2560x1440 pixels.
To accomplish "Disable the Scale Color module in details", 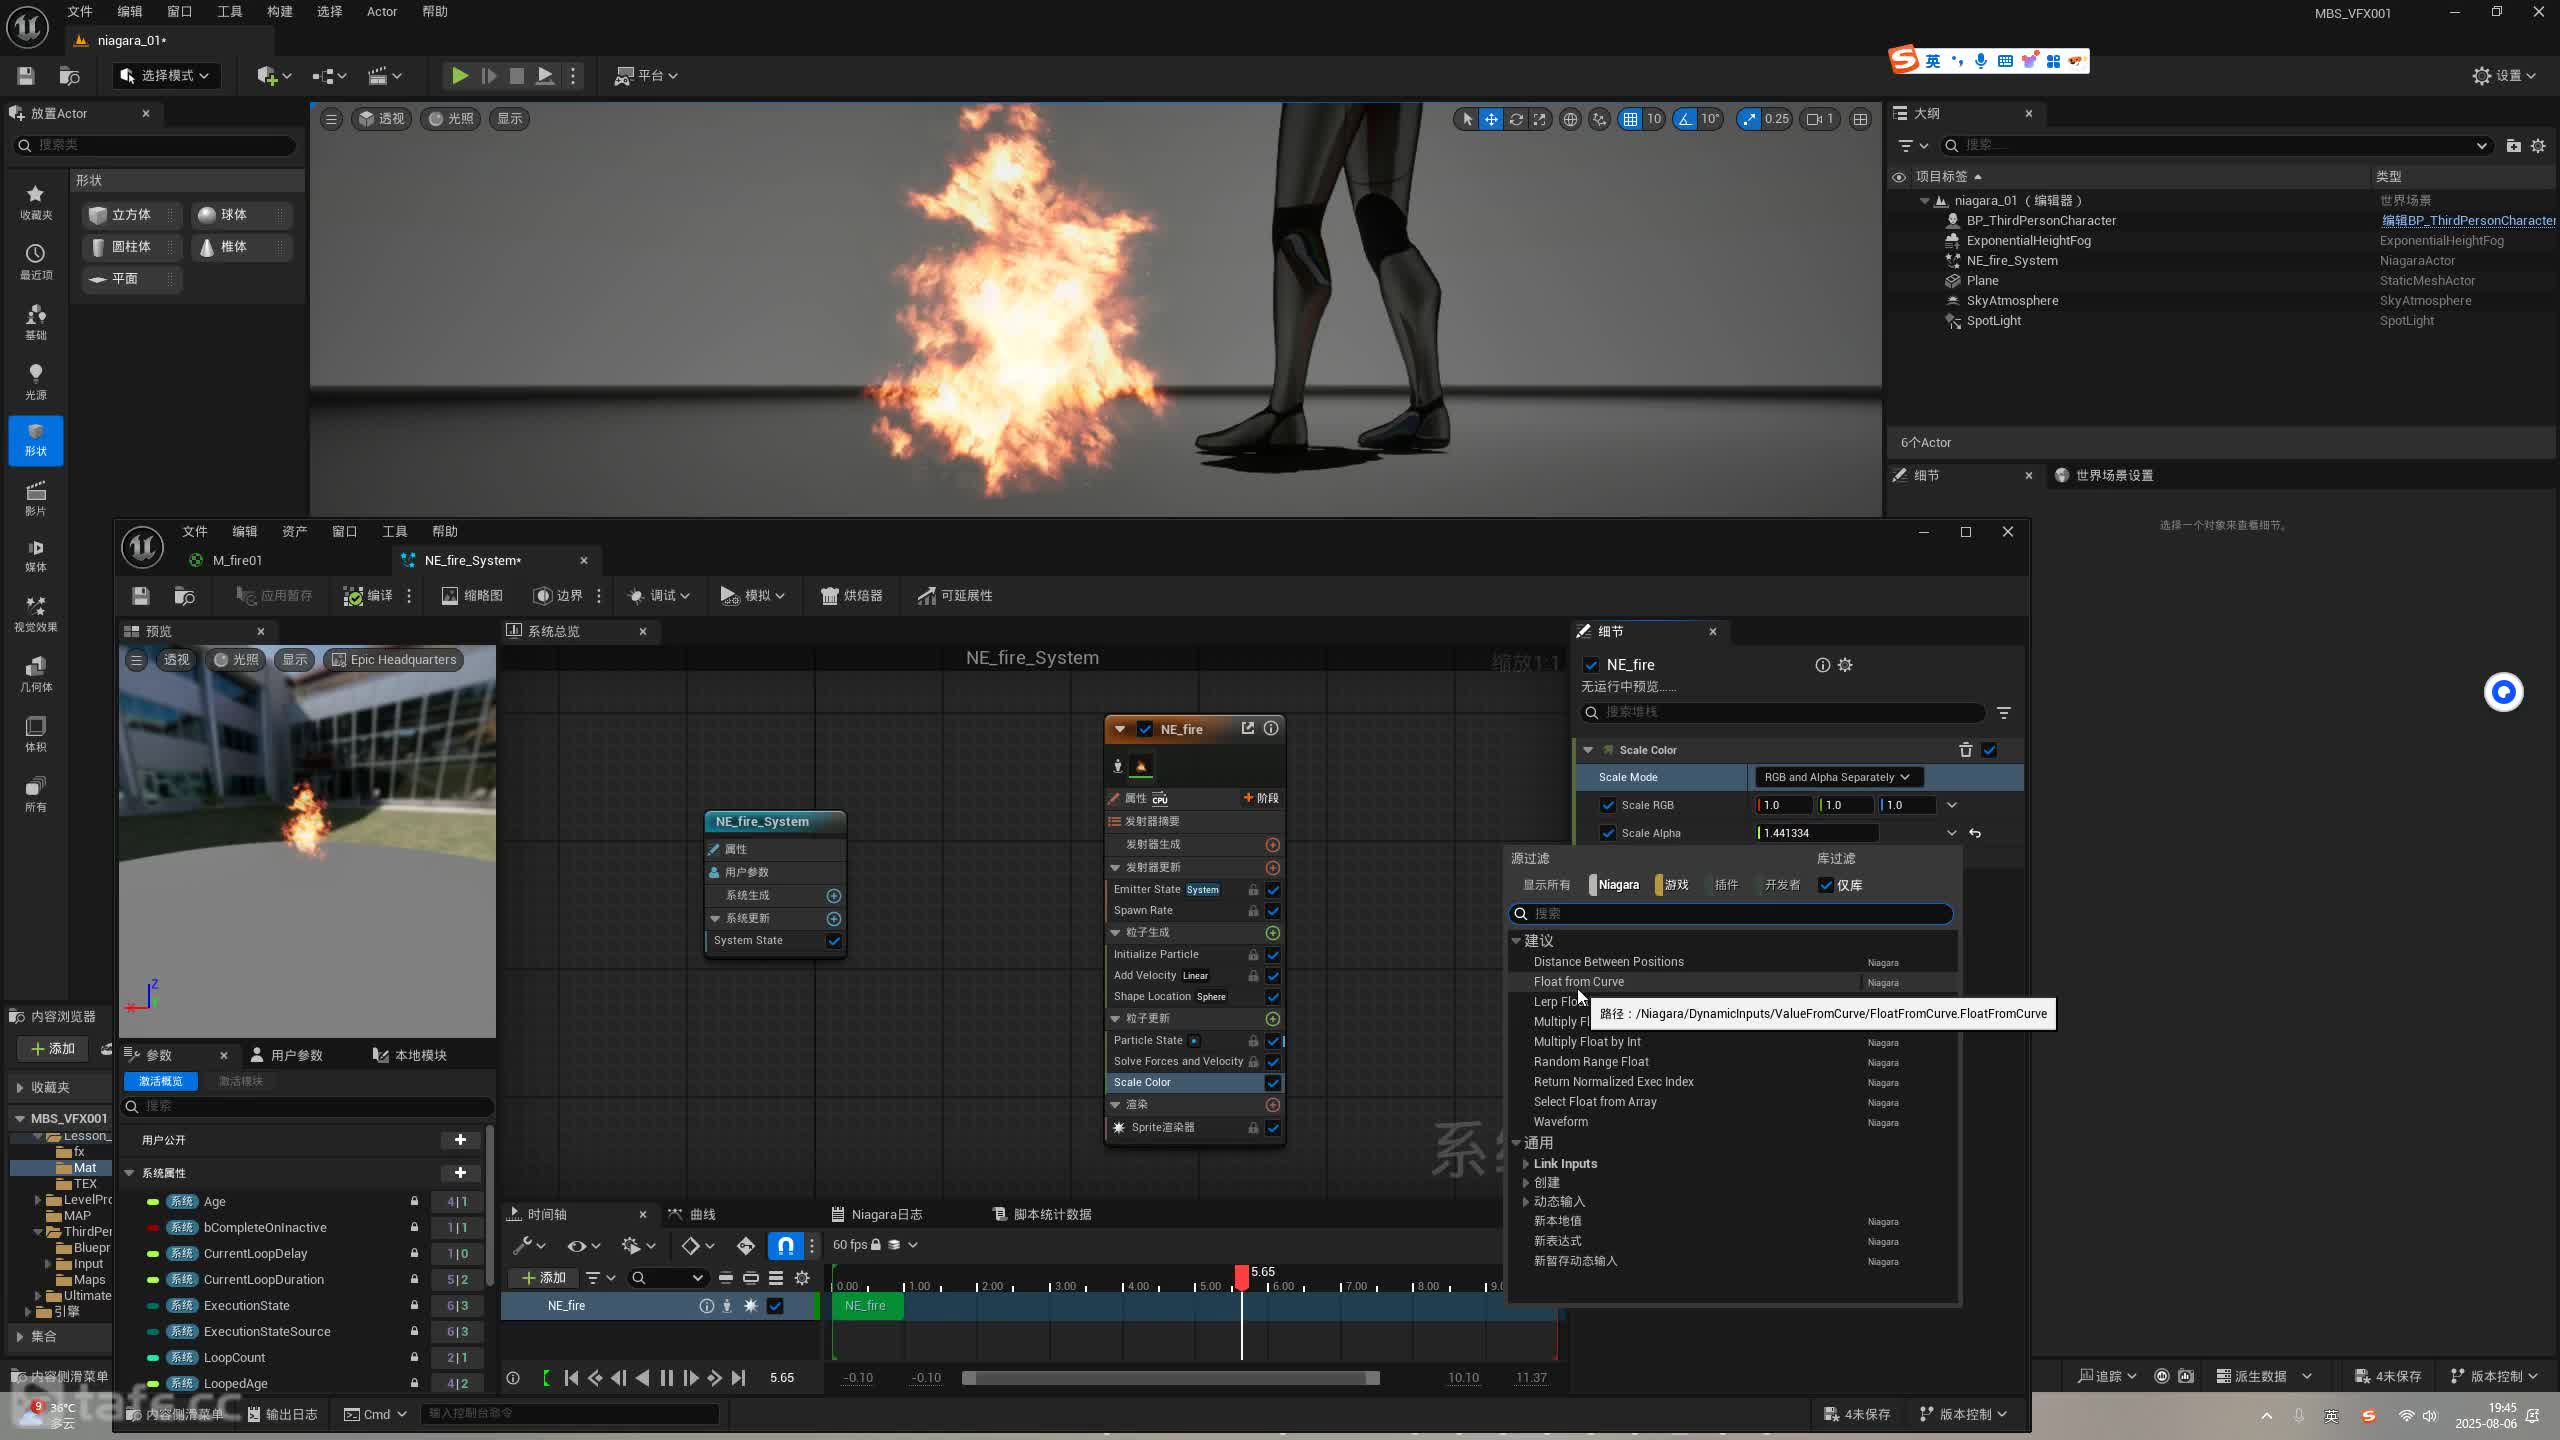I will pos(1989,750).
